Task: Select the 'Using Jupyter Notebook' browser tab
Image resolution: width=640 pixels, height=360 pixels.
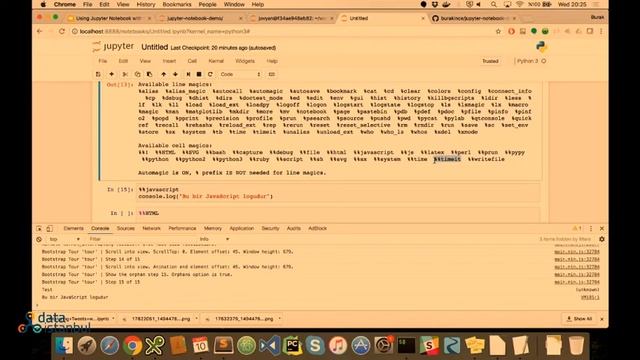Action: tap(109, 18)
